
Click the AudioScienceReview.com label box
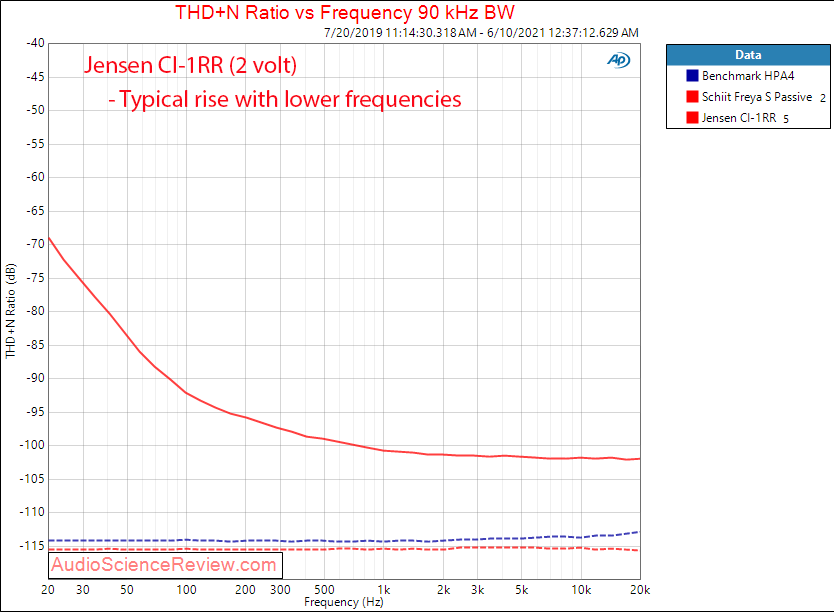click(x=165, y=565)
